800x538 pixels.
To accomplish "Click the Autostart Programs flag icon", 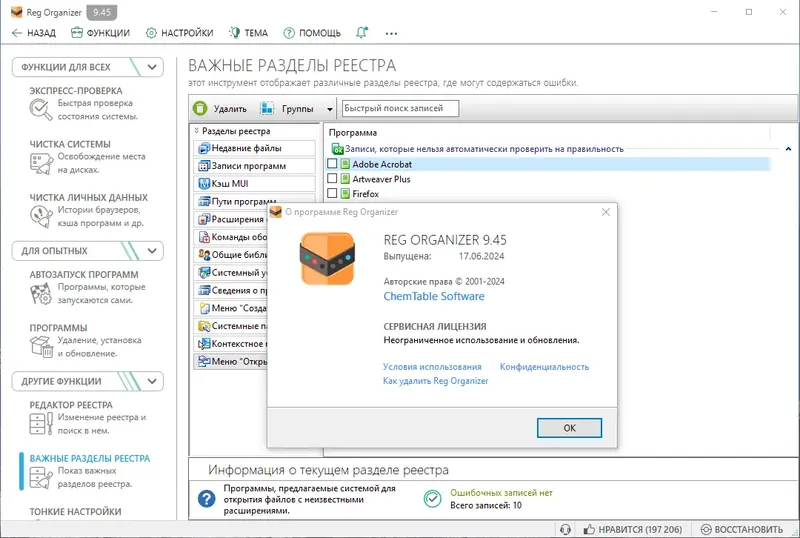I will 40,295.
